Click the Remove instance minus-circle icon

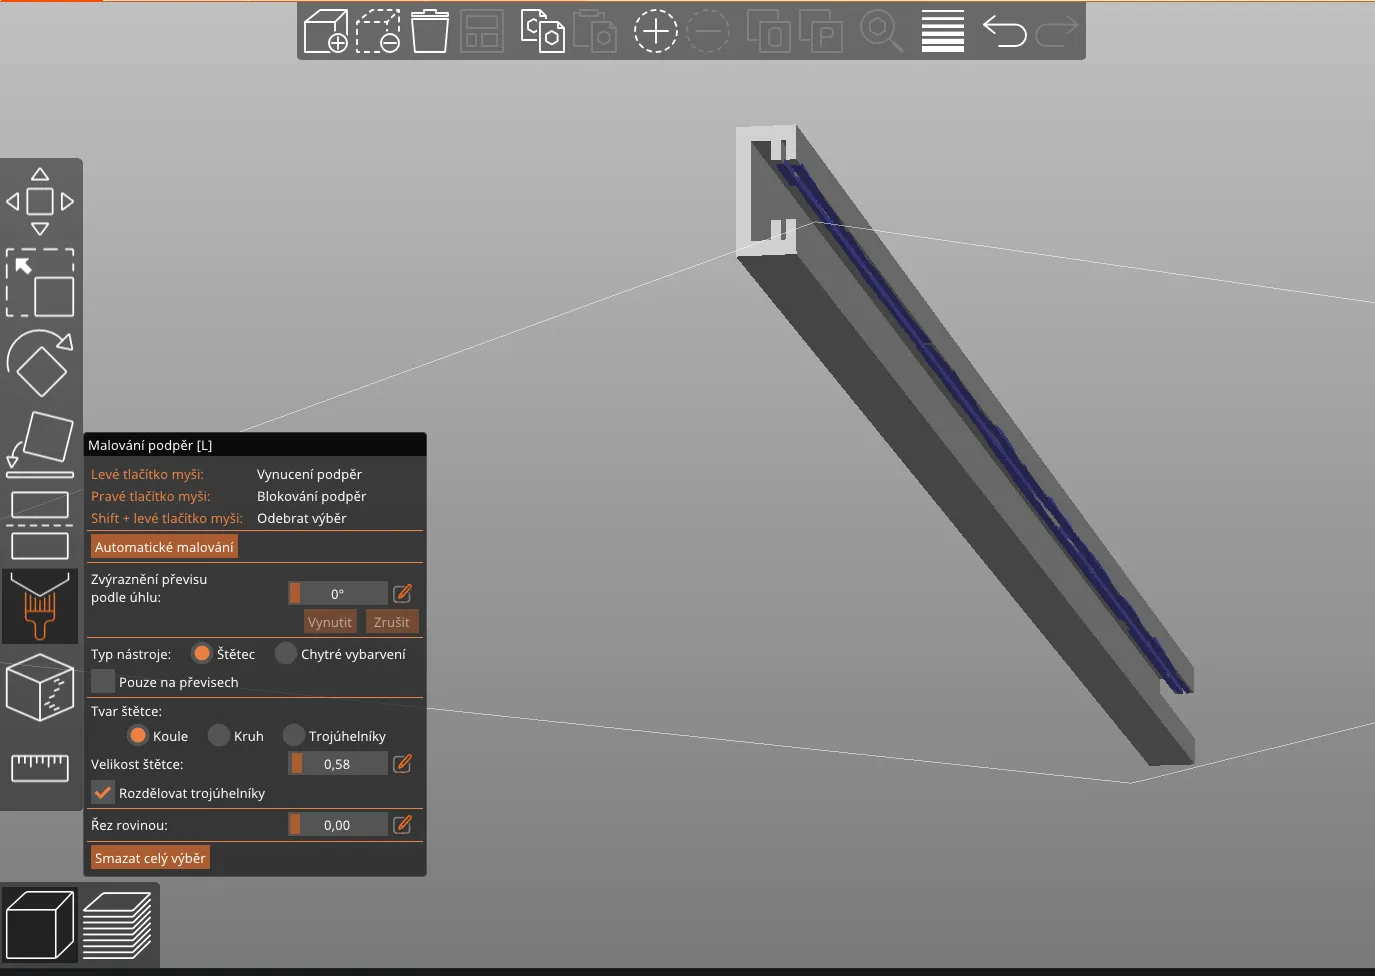708,31
